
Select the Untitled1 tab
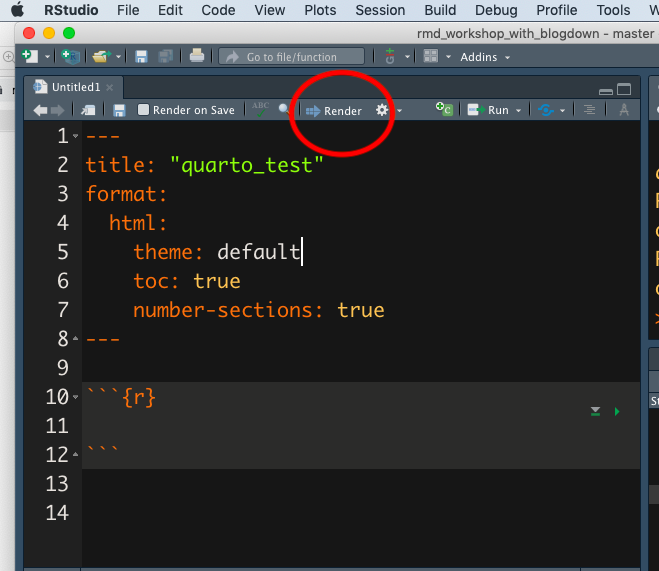coord(76,87)
